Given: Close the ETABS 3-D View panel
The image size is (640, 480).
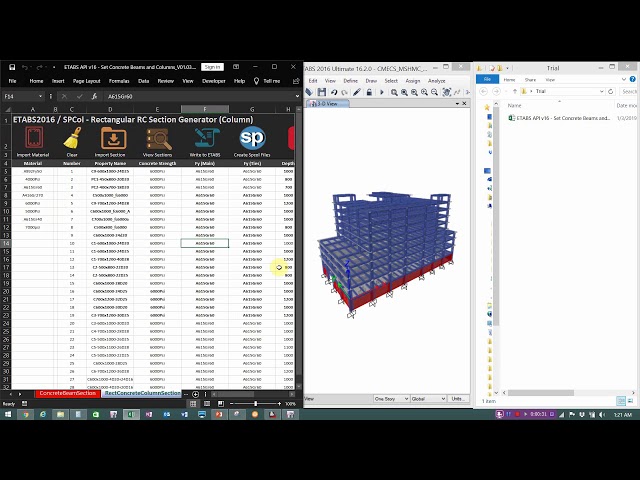Looking at the screenshot, I should [464, 104].
